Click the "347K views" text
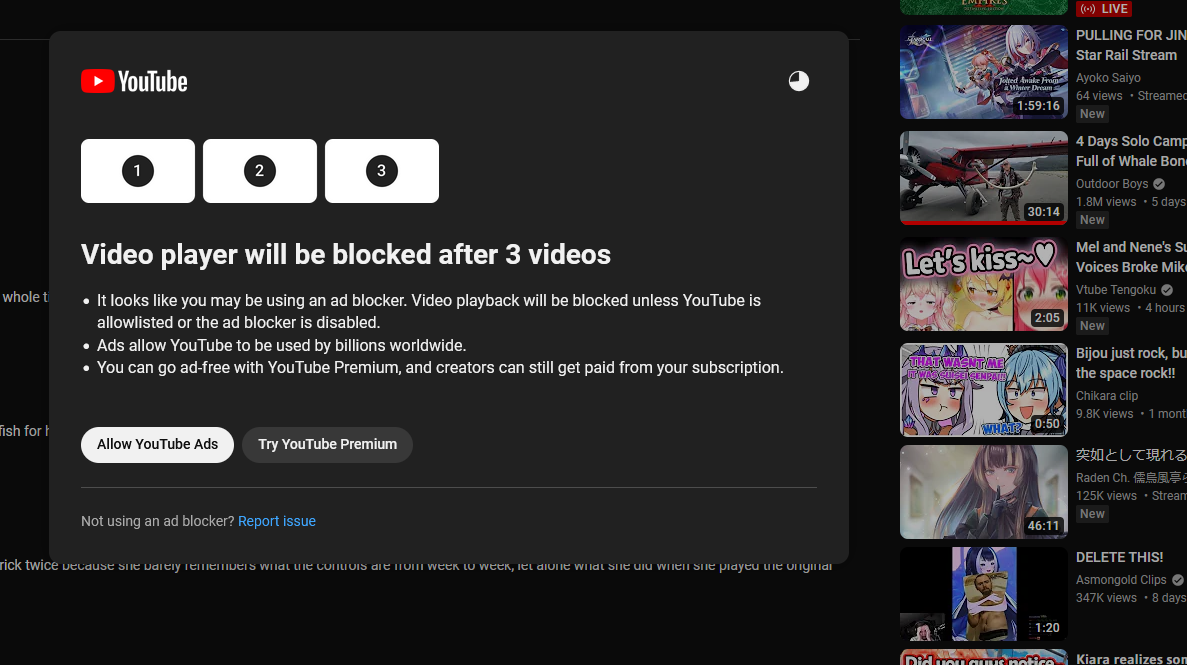Image resolution: width=1187 pixels, height=665 pixels. click(x=1106, y=598)
